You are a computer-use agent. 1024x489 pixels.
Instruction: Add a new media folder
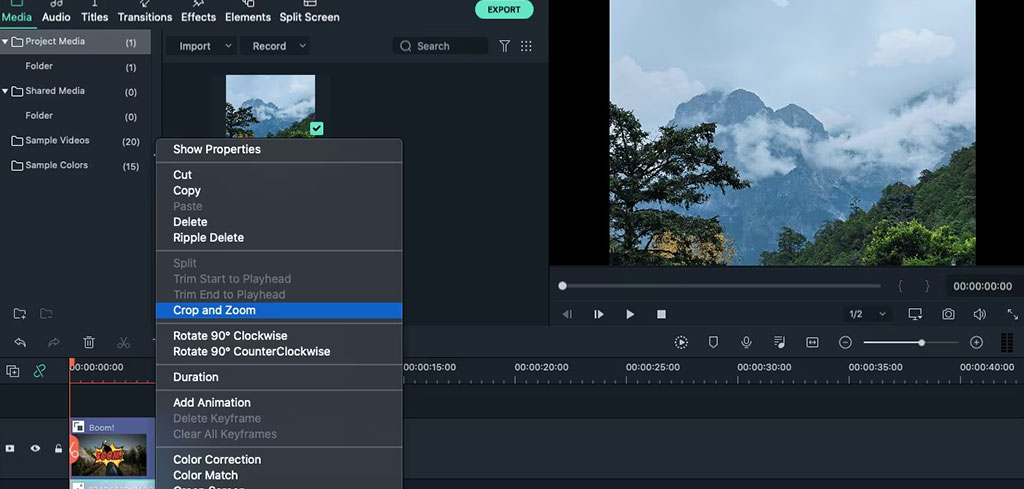[x=20, y=314]
